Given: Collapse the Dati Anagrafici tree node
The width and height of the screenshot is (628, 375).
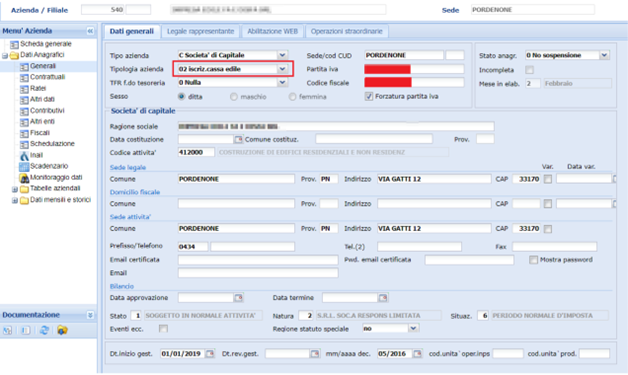Looking at the screenshot, I should [5, 56].
